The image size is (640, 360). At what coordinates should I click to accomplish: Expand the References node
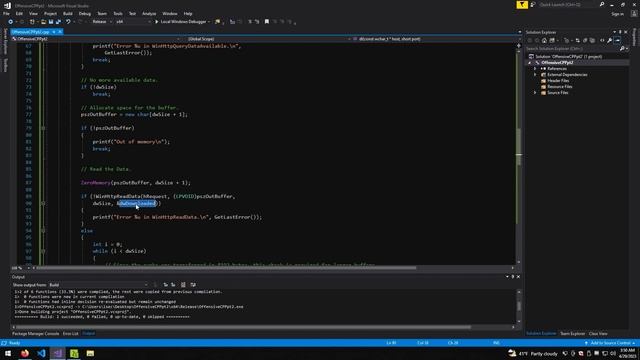point(535,69)
